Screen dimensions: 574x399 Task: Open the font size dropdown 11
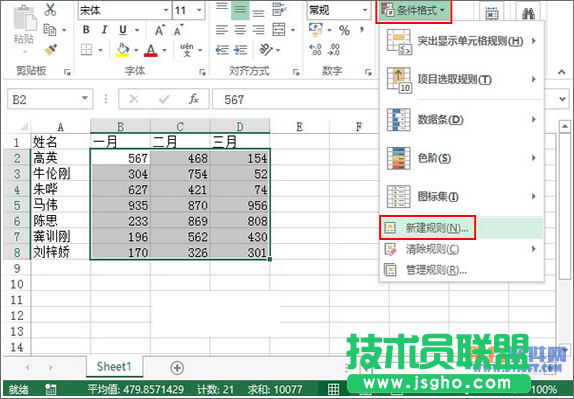click(200, 10)
